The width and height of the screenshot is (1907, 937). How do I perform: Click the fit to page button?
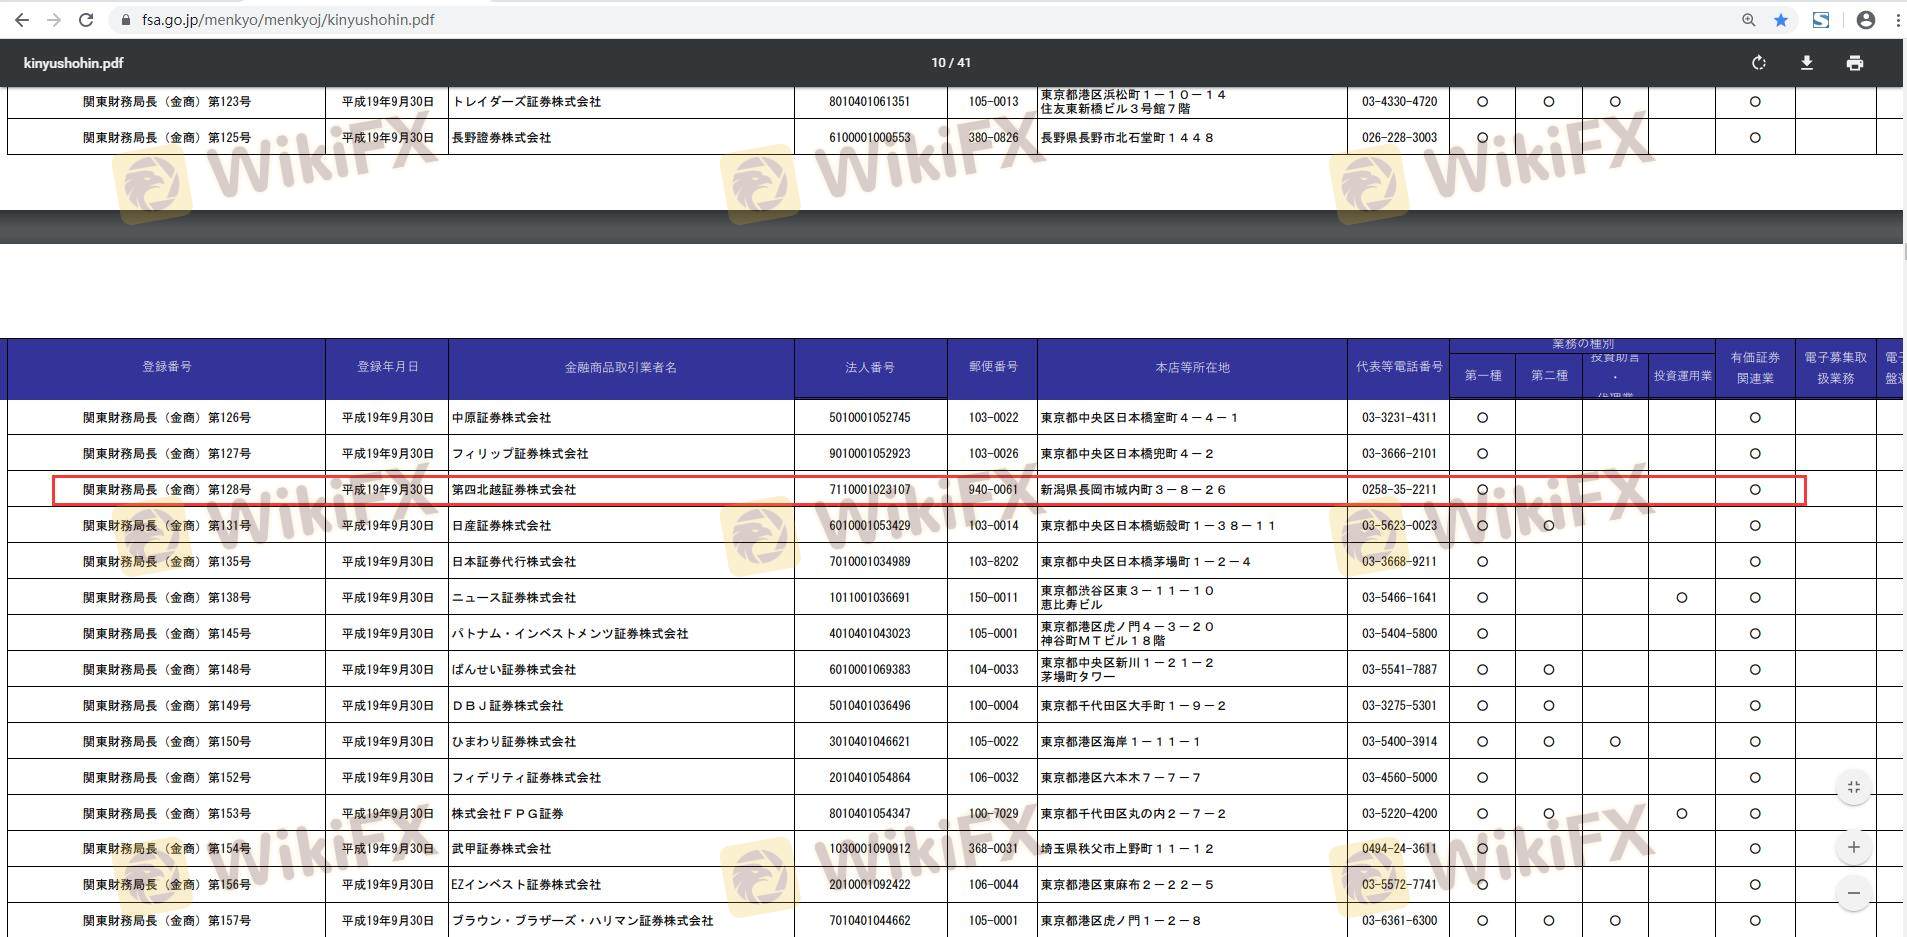tap(1853, 788)
